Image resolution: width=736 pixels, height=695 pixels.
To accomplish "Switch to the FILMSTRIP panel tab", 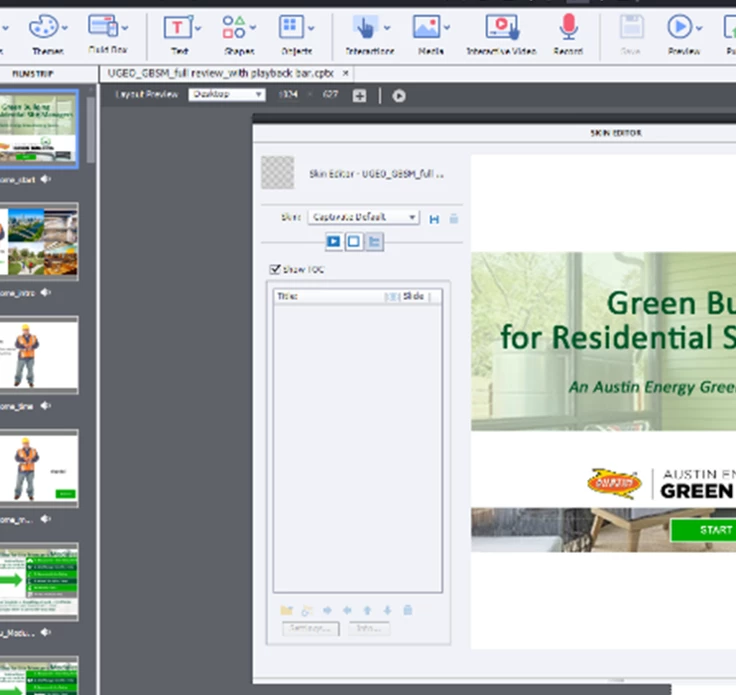I will pyautogui.click(x=32, y=74).
